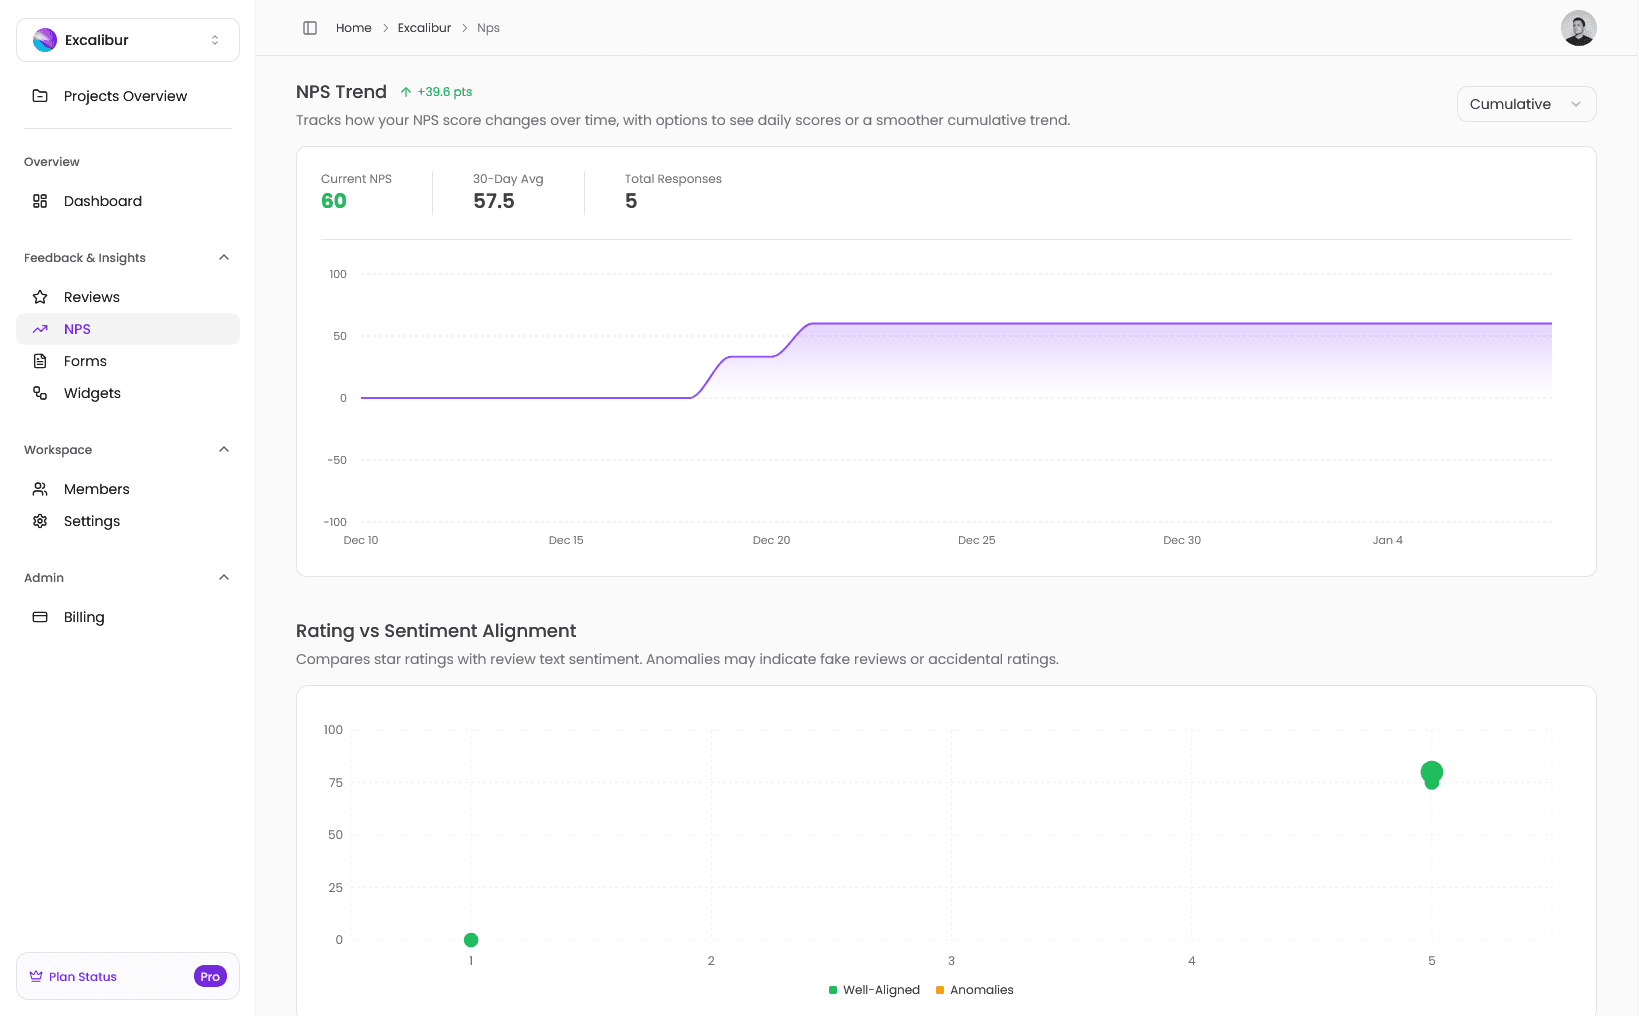Go to Home breadcrumb link

353,28
